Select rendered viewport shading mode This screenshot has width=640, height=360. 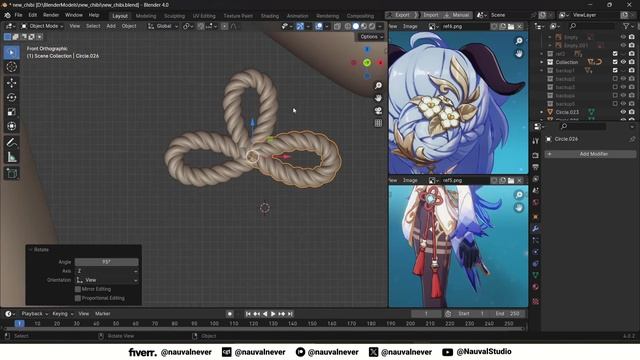coord(372,26)
